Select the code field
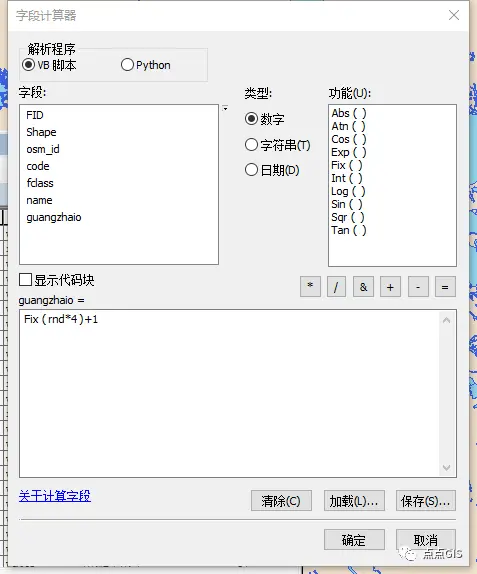The image size is (477, 574). tap(38, 166)
